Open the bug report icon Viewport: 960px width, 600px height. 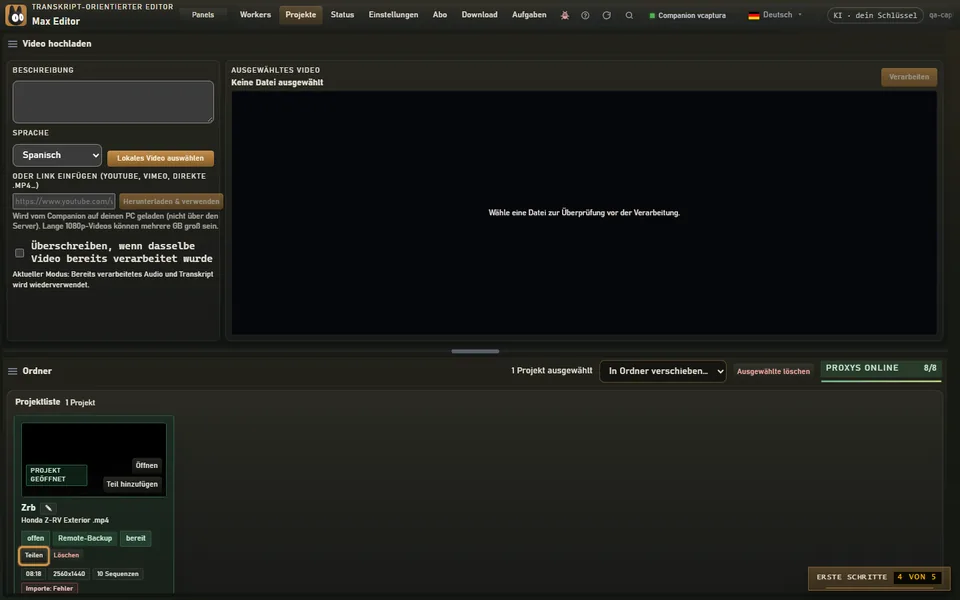(564, 15)
